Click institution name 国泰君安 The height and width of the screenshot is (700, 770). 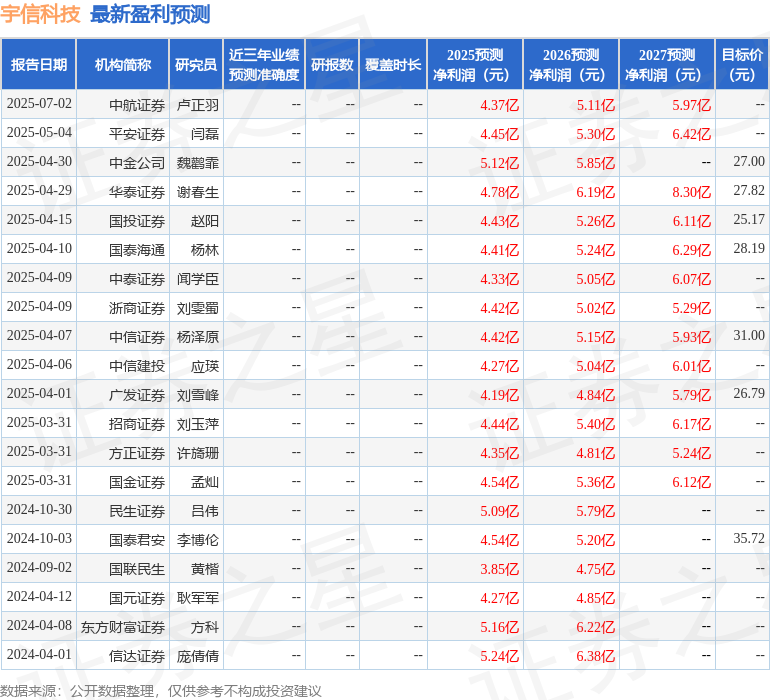(137, 540)
